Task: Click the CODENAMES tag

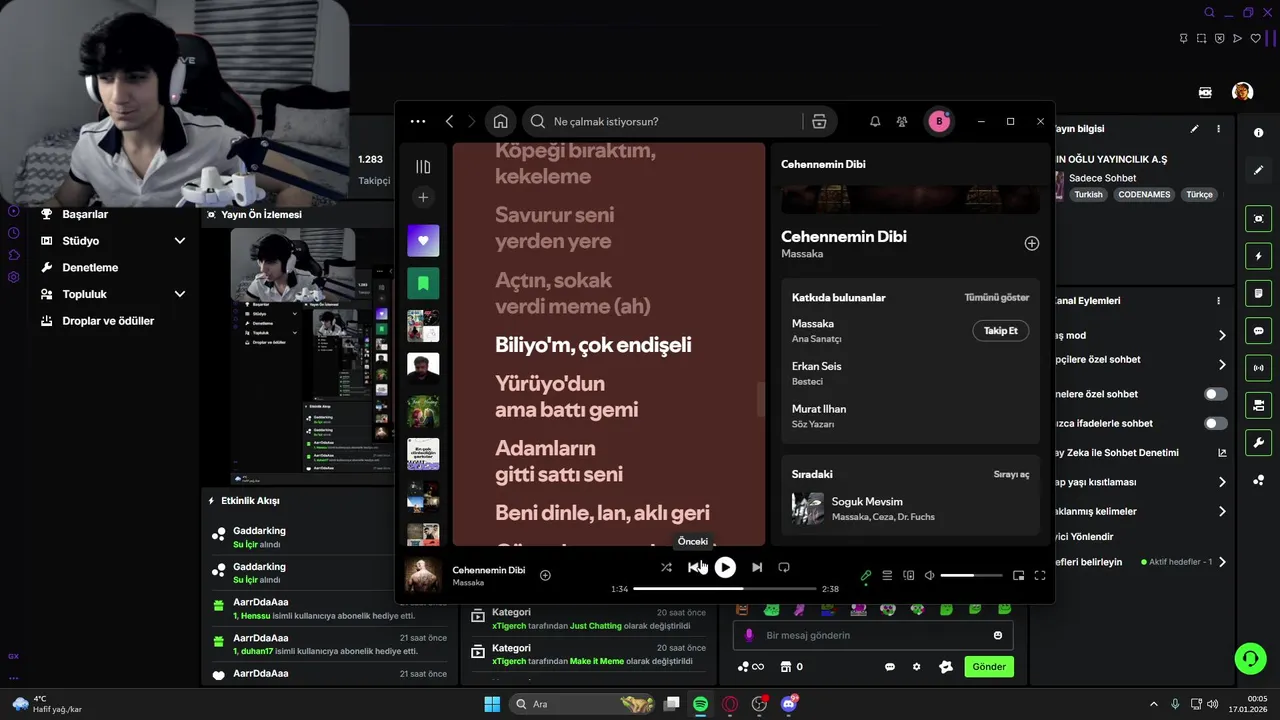Action: point(1144,195)
